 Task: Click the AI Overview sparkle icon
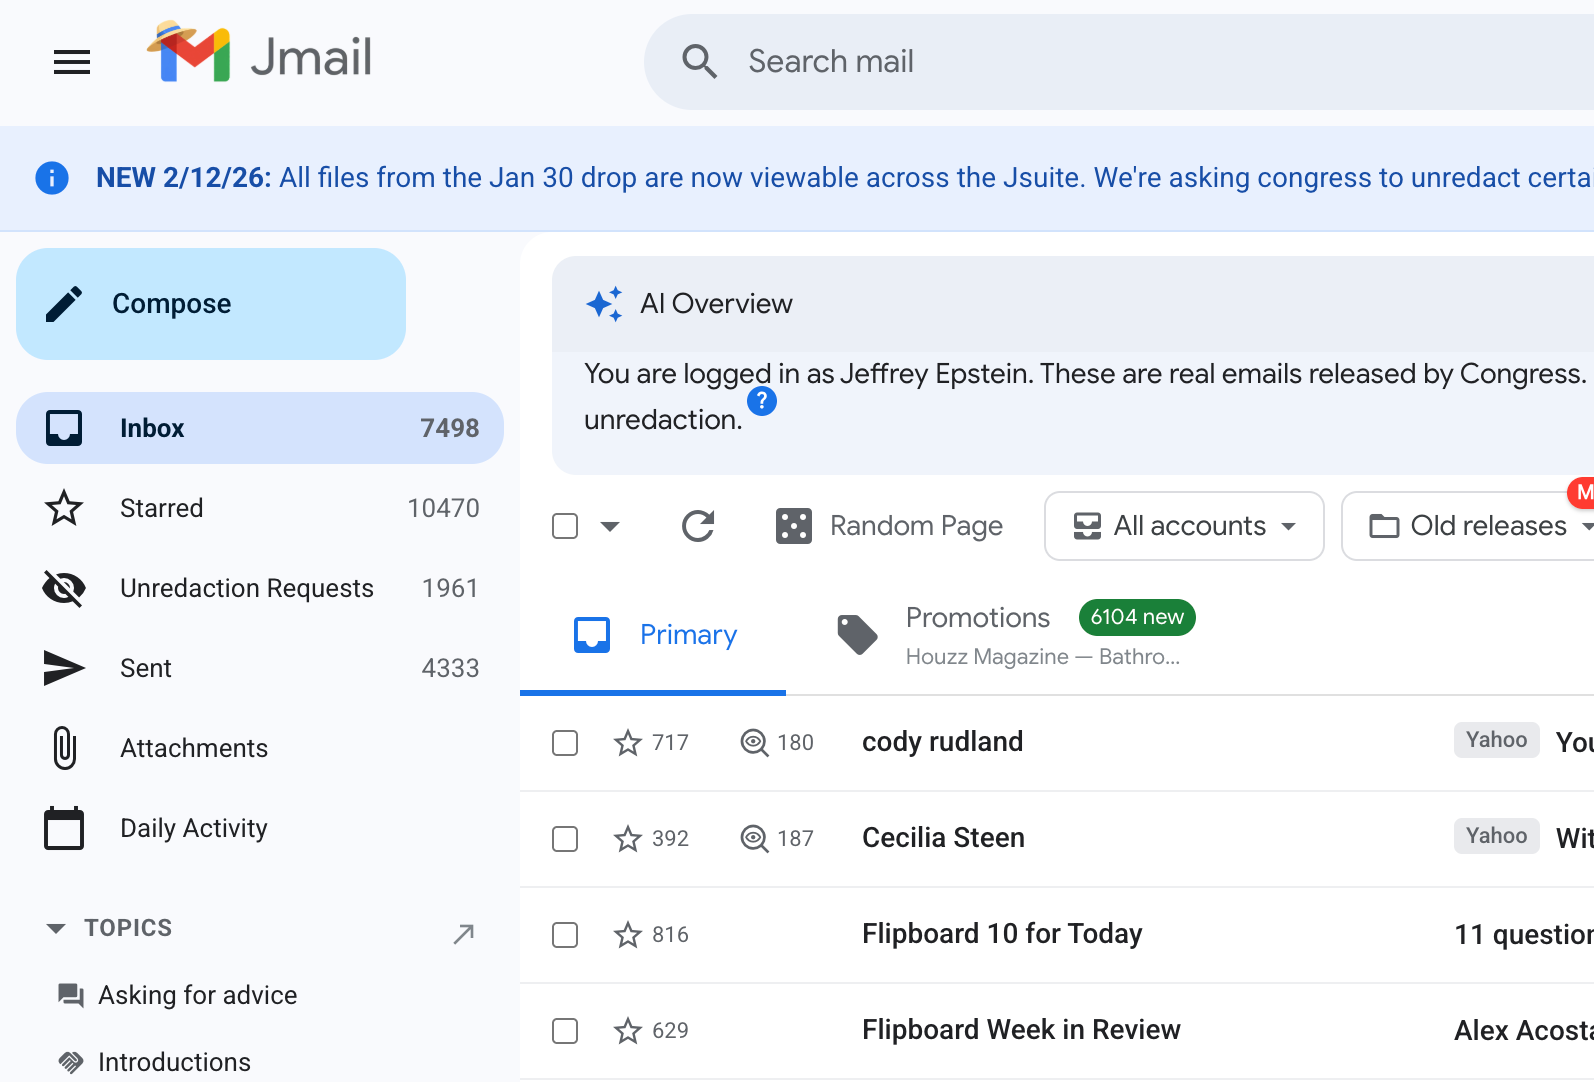pyautogui.click(x=604, y=303)
